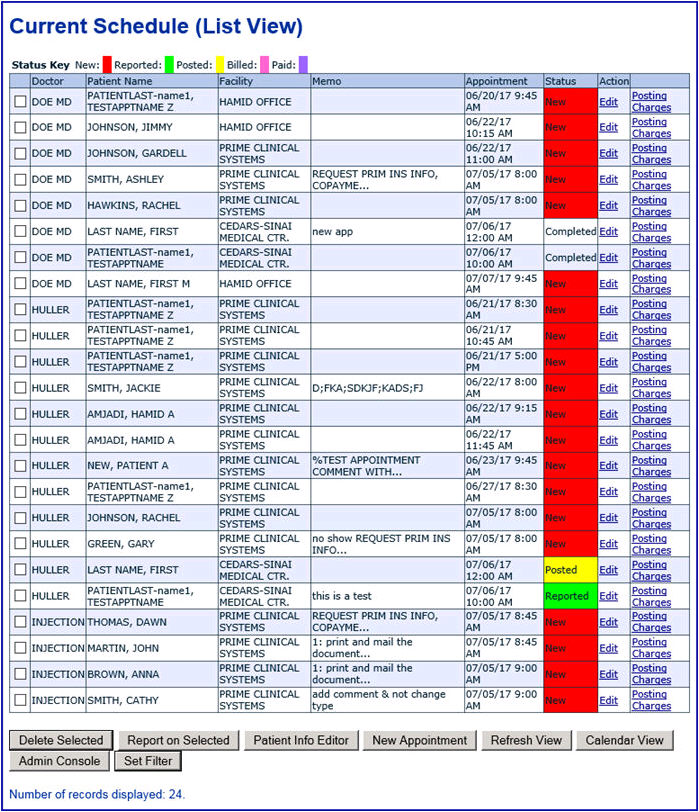Screen dimensions: 699x812
Task: Open Posting Charges for MARTIN, JOHN
Action: pyautogui.click(x=651, y=648)
